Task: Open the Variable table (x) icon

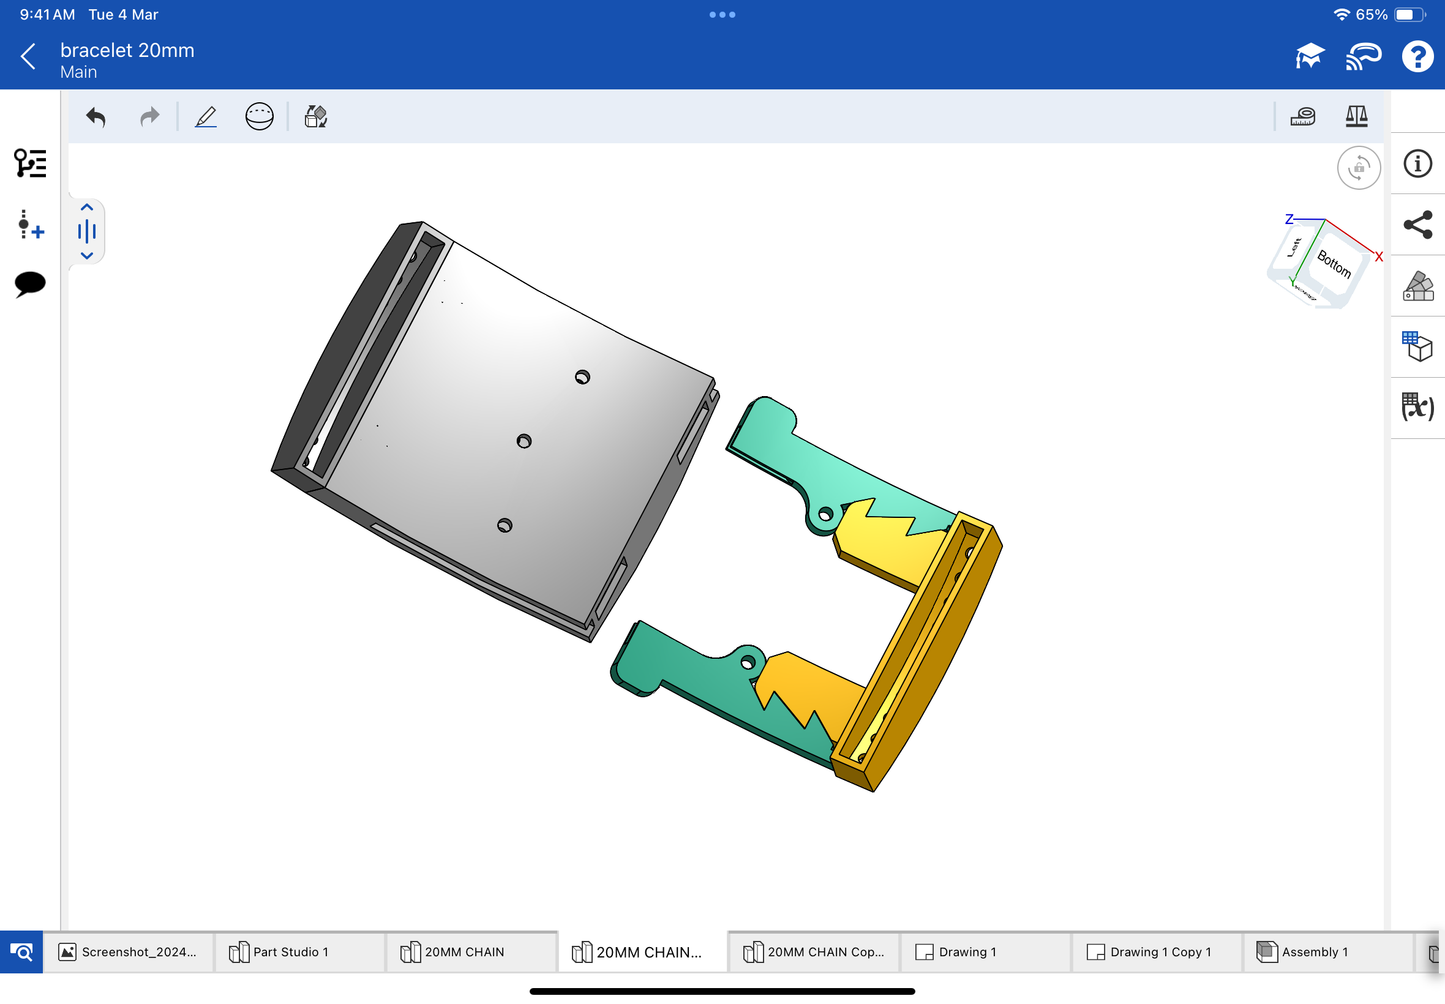Action: 1418,406
